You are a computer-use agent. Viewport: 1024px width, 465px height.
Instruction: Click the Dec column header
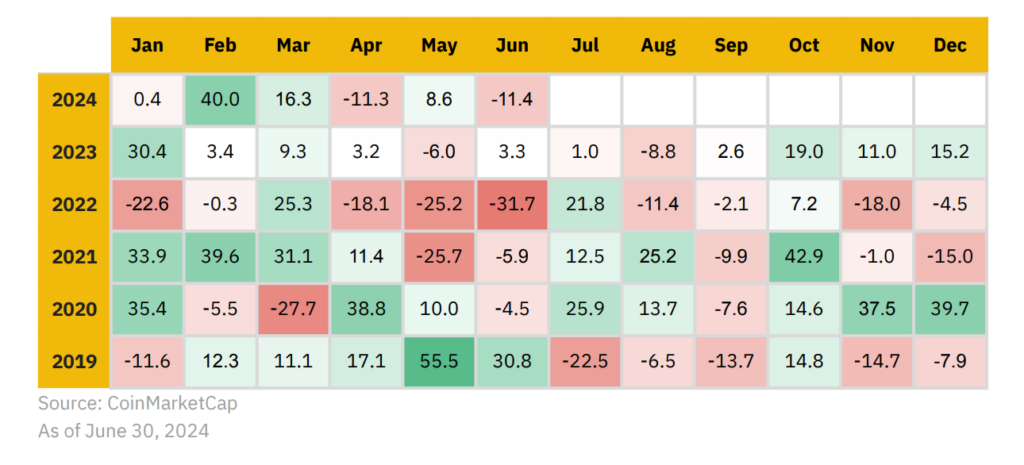(x=950, y=45)
